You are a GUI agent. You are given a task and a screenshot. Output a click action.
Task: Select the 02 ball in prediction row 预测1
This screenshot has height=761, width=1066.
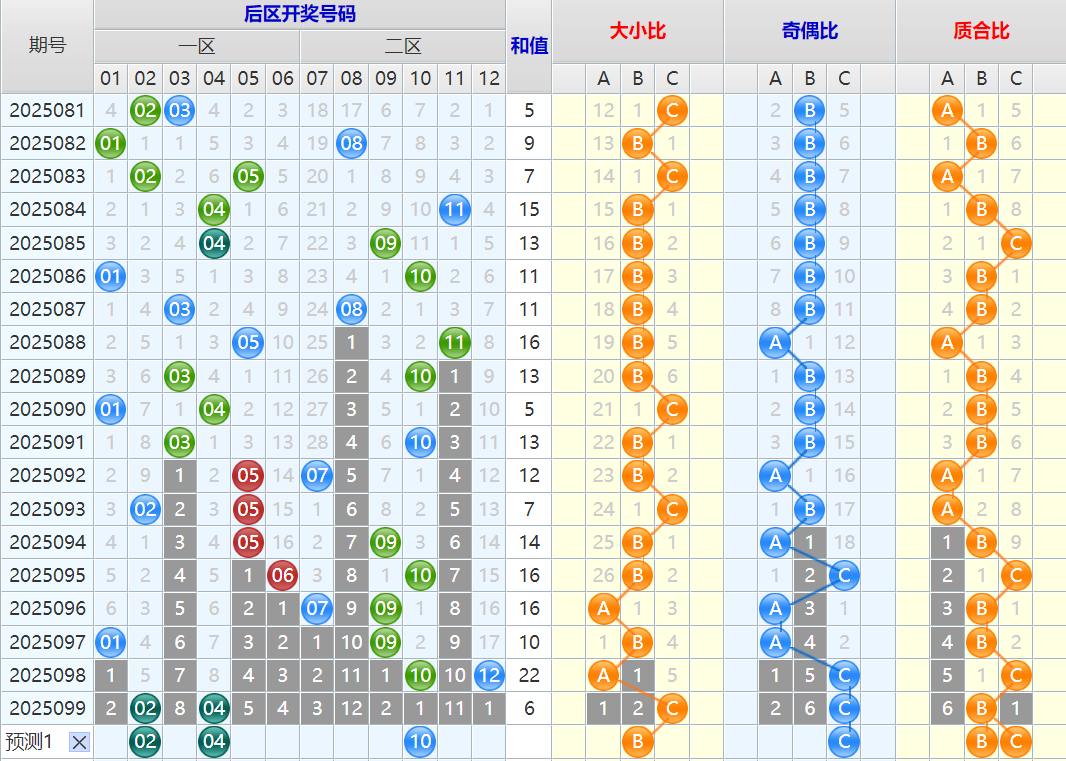145,741
